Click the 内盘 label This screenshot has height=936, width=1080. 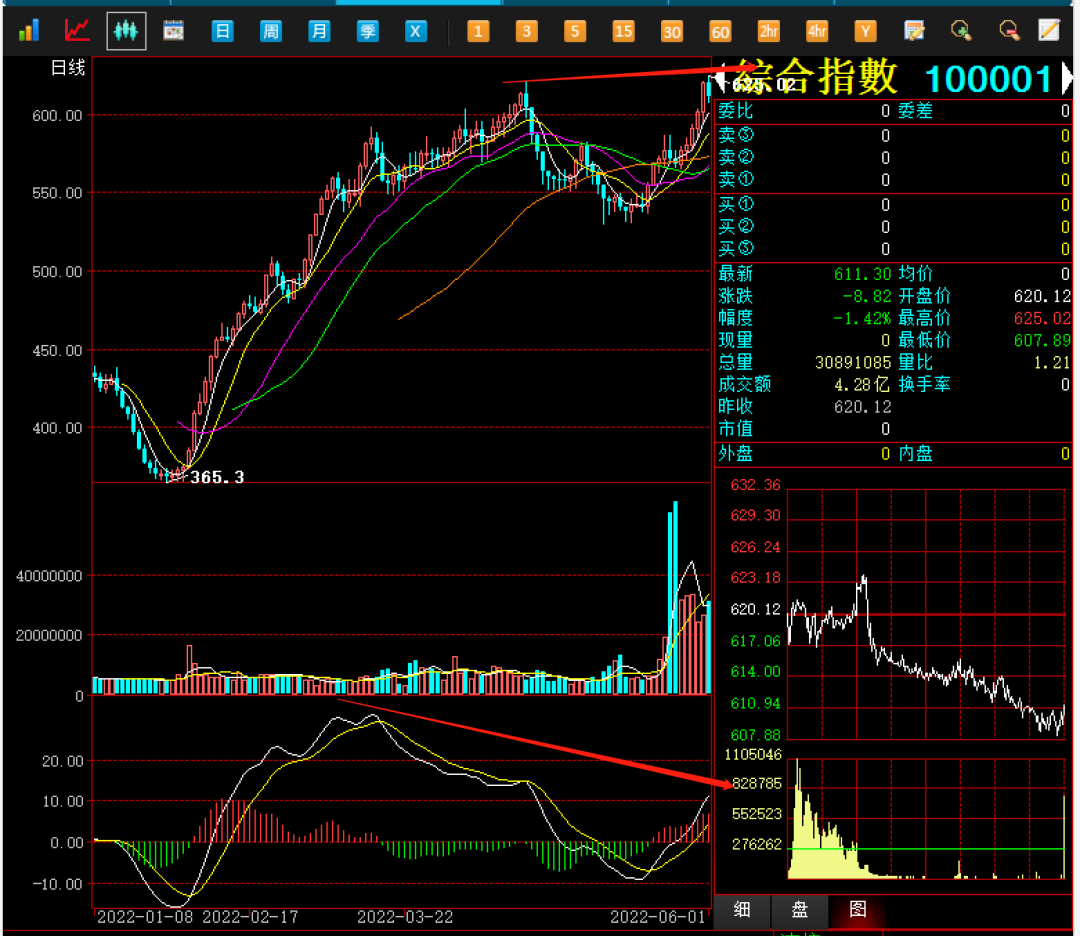click(x=915, y=453)
